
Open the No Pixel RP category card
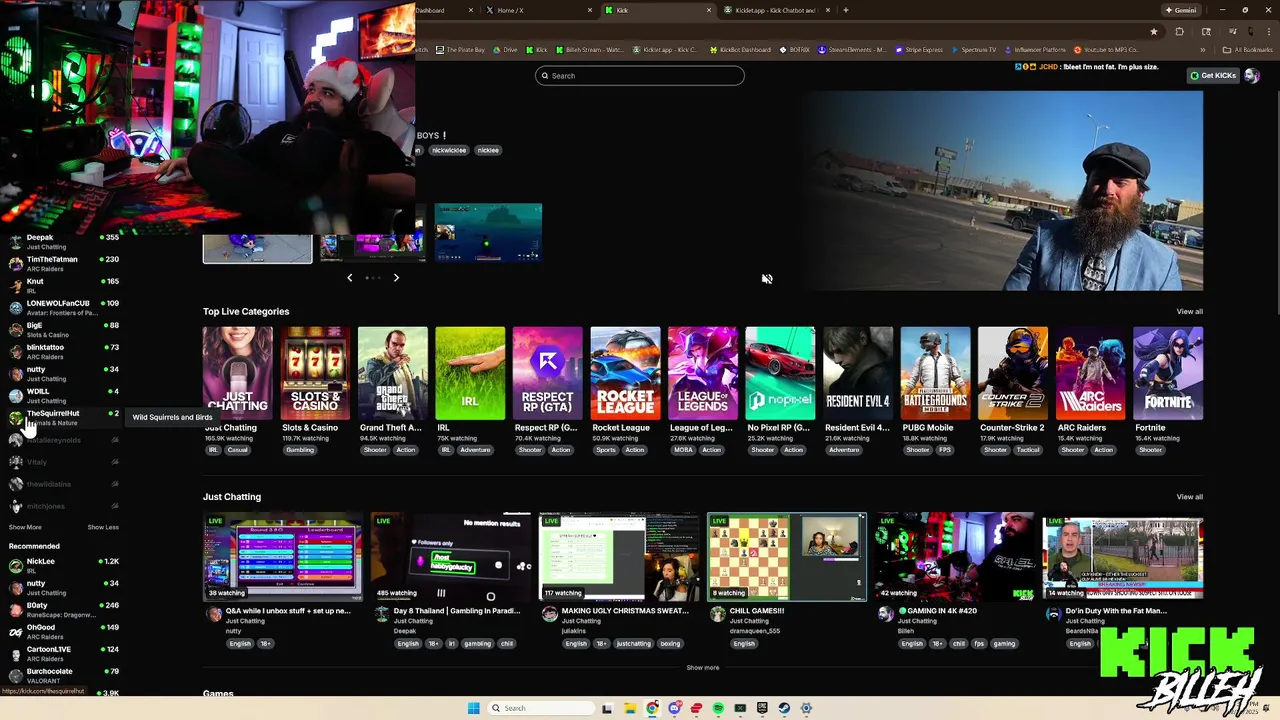point(780,373)
